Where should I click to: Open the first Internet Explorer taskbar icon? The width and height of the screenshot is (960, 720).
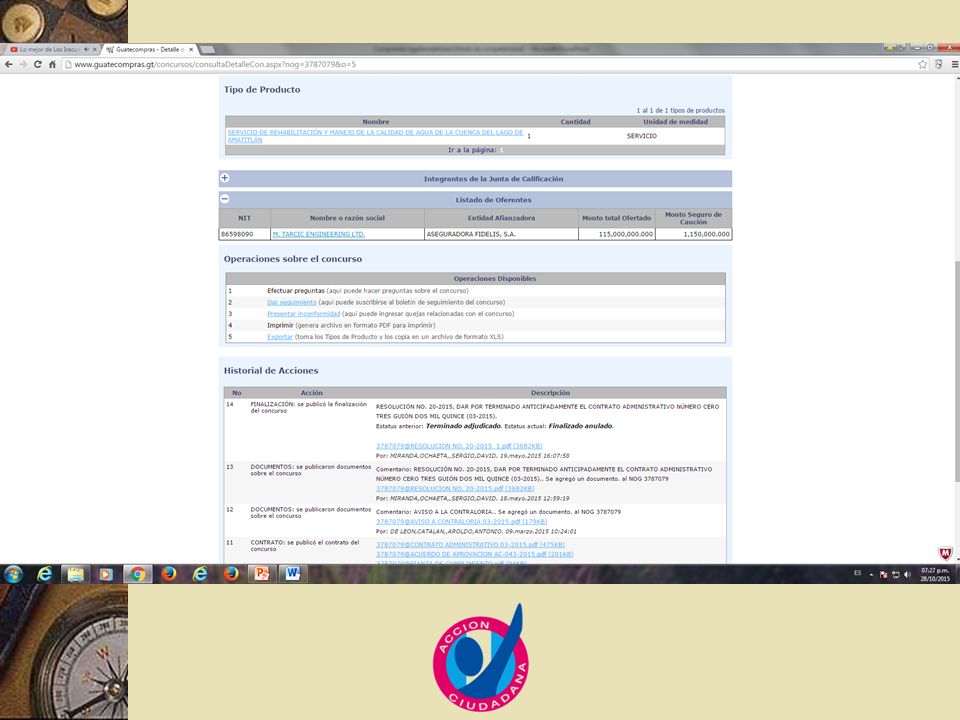pyautogui.click(x=44, y=574)
